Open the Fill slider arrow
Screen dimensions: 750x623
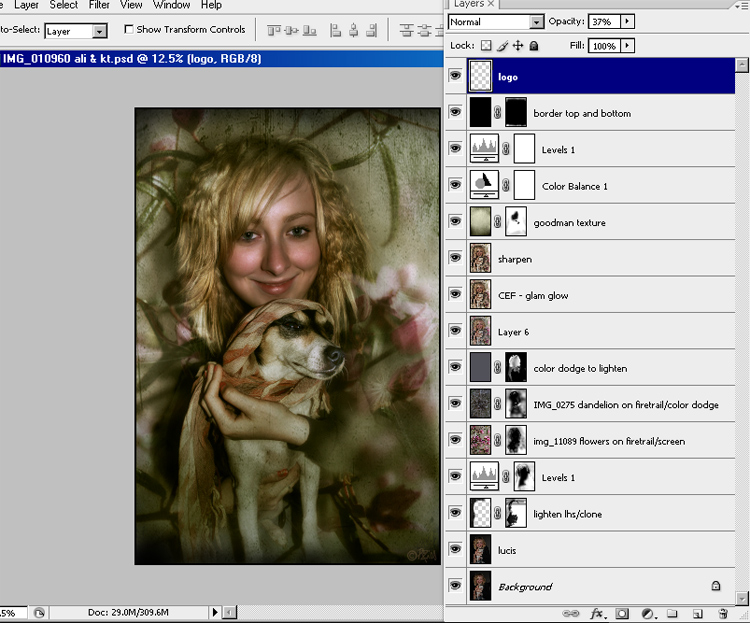coord(627,46)
